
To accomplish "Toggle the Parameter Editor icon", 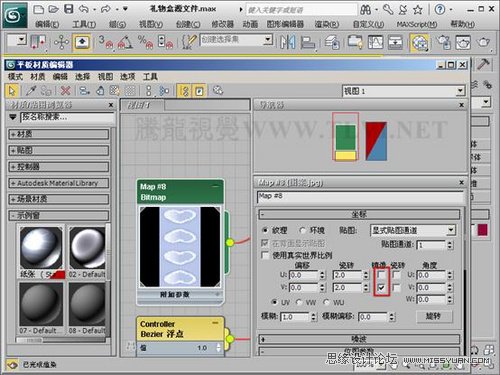I will click(x=199, y=91).
